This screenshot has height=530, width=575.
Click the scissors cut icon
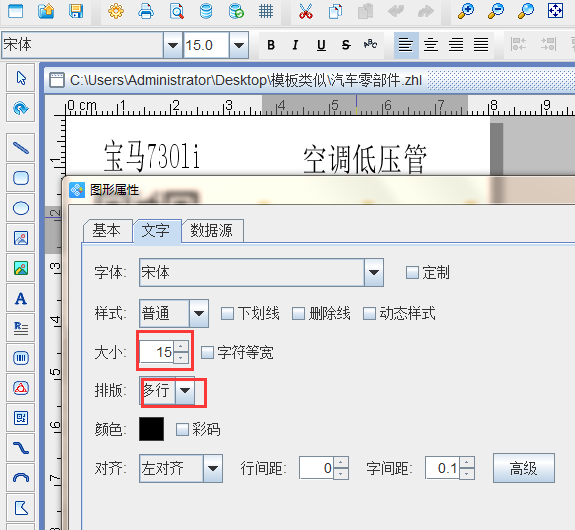[305, 11]
